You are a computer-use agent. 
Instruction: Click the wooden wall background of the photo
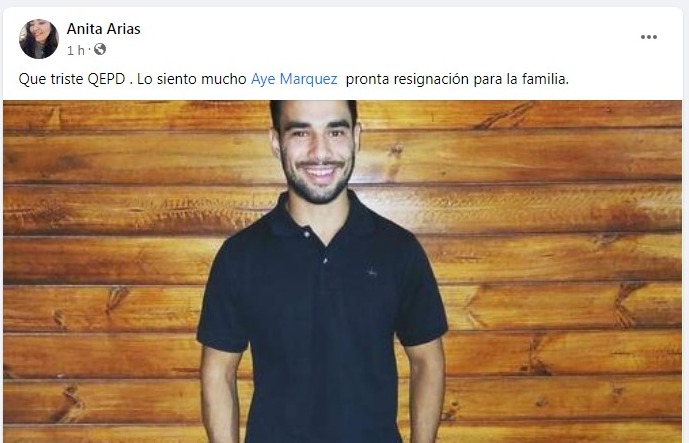point(549,264)
